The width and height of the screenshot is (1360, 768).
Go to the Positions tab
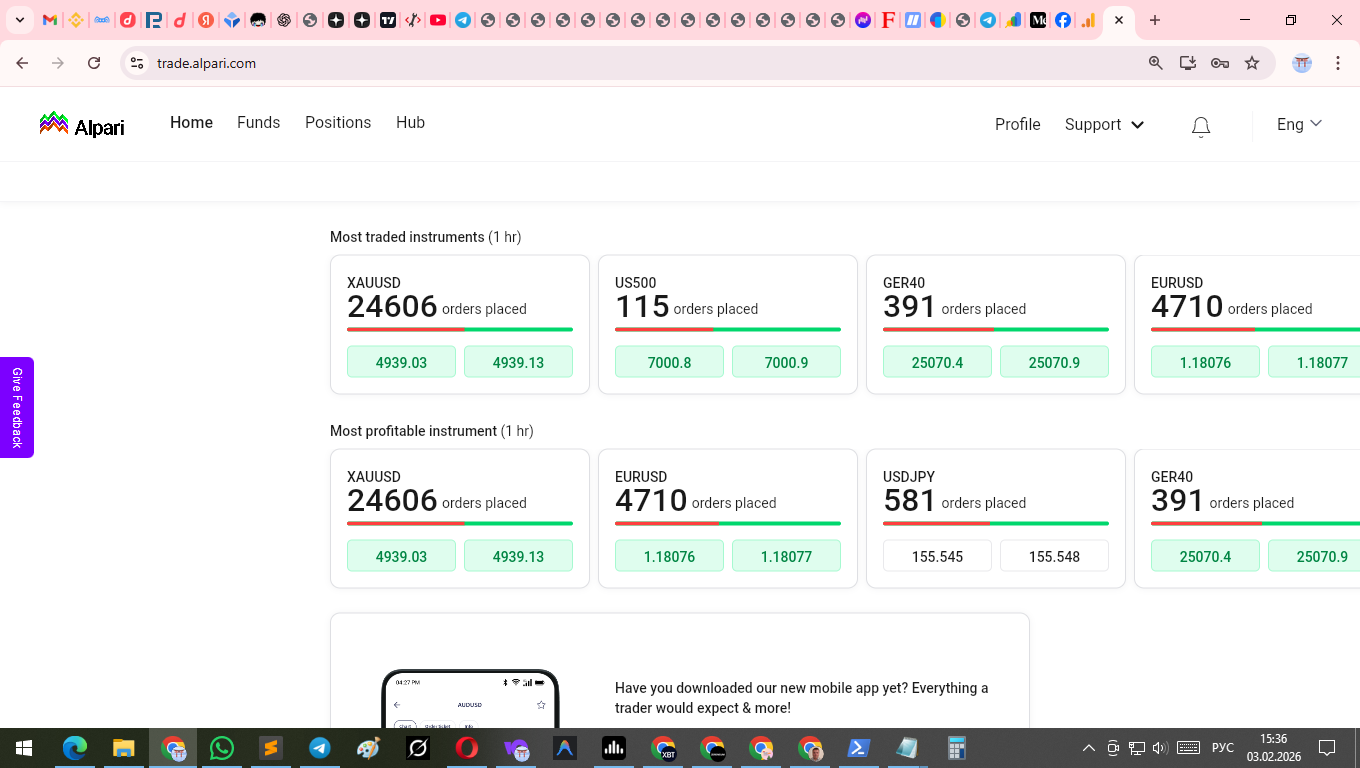coord(338,122)
